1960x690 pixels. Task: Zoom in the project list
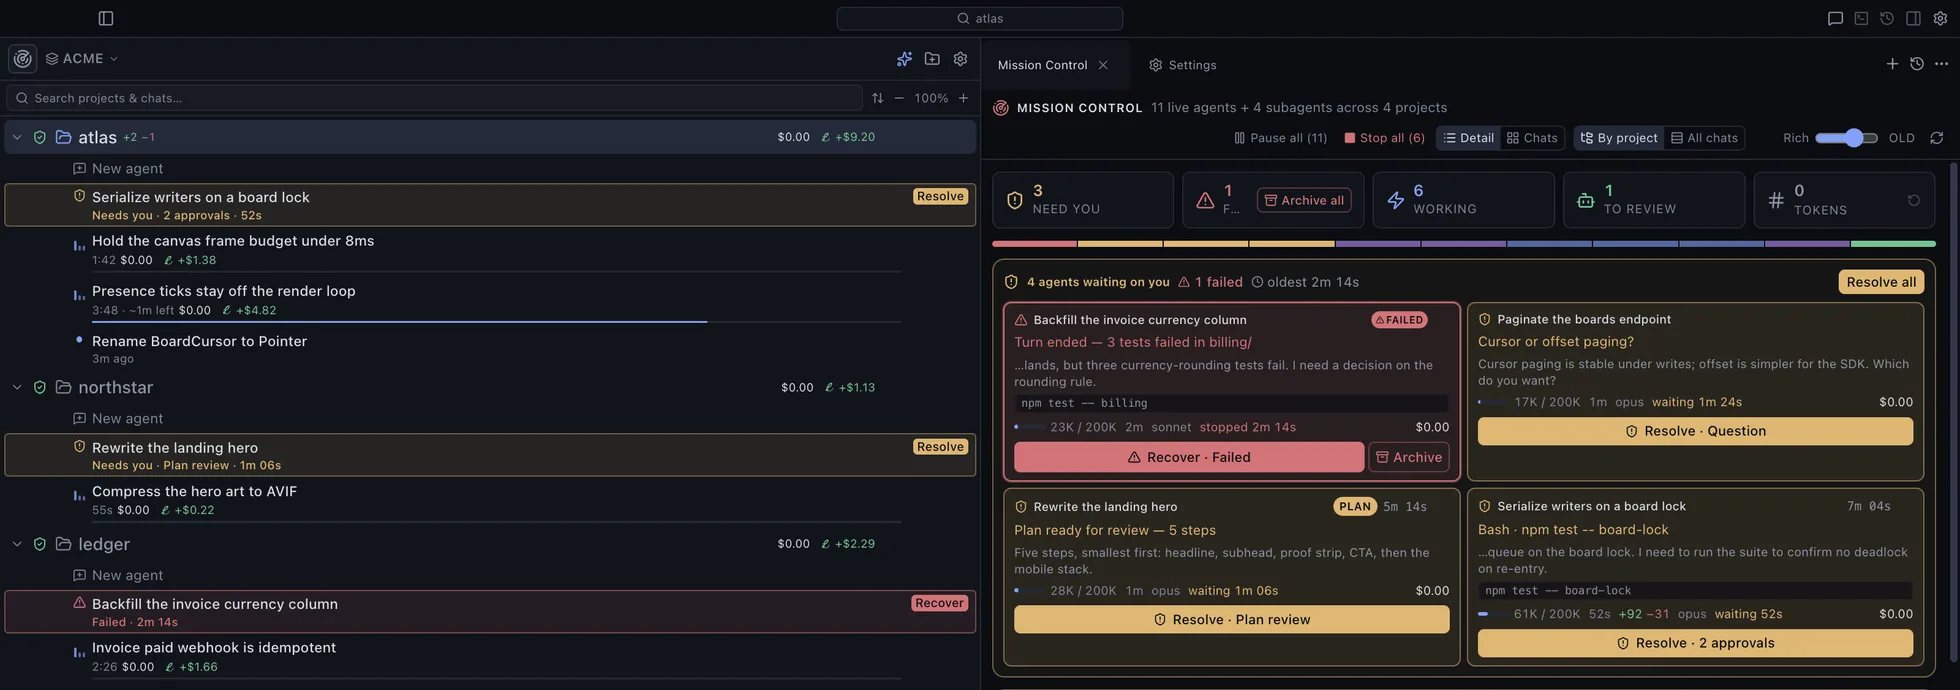pyautogui.click(x=963, y=98)
